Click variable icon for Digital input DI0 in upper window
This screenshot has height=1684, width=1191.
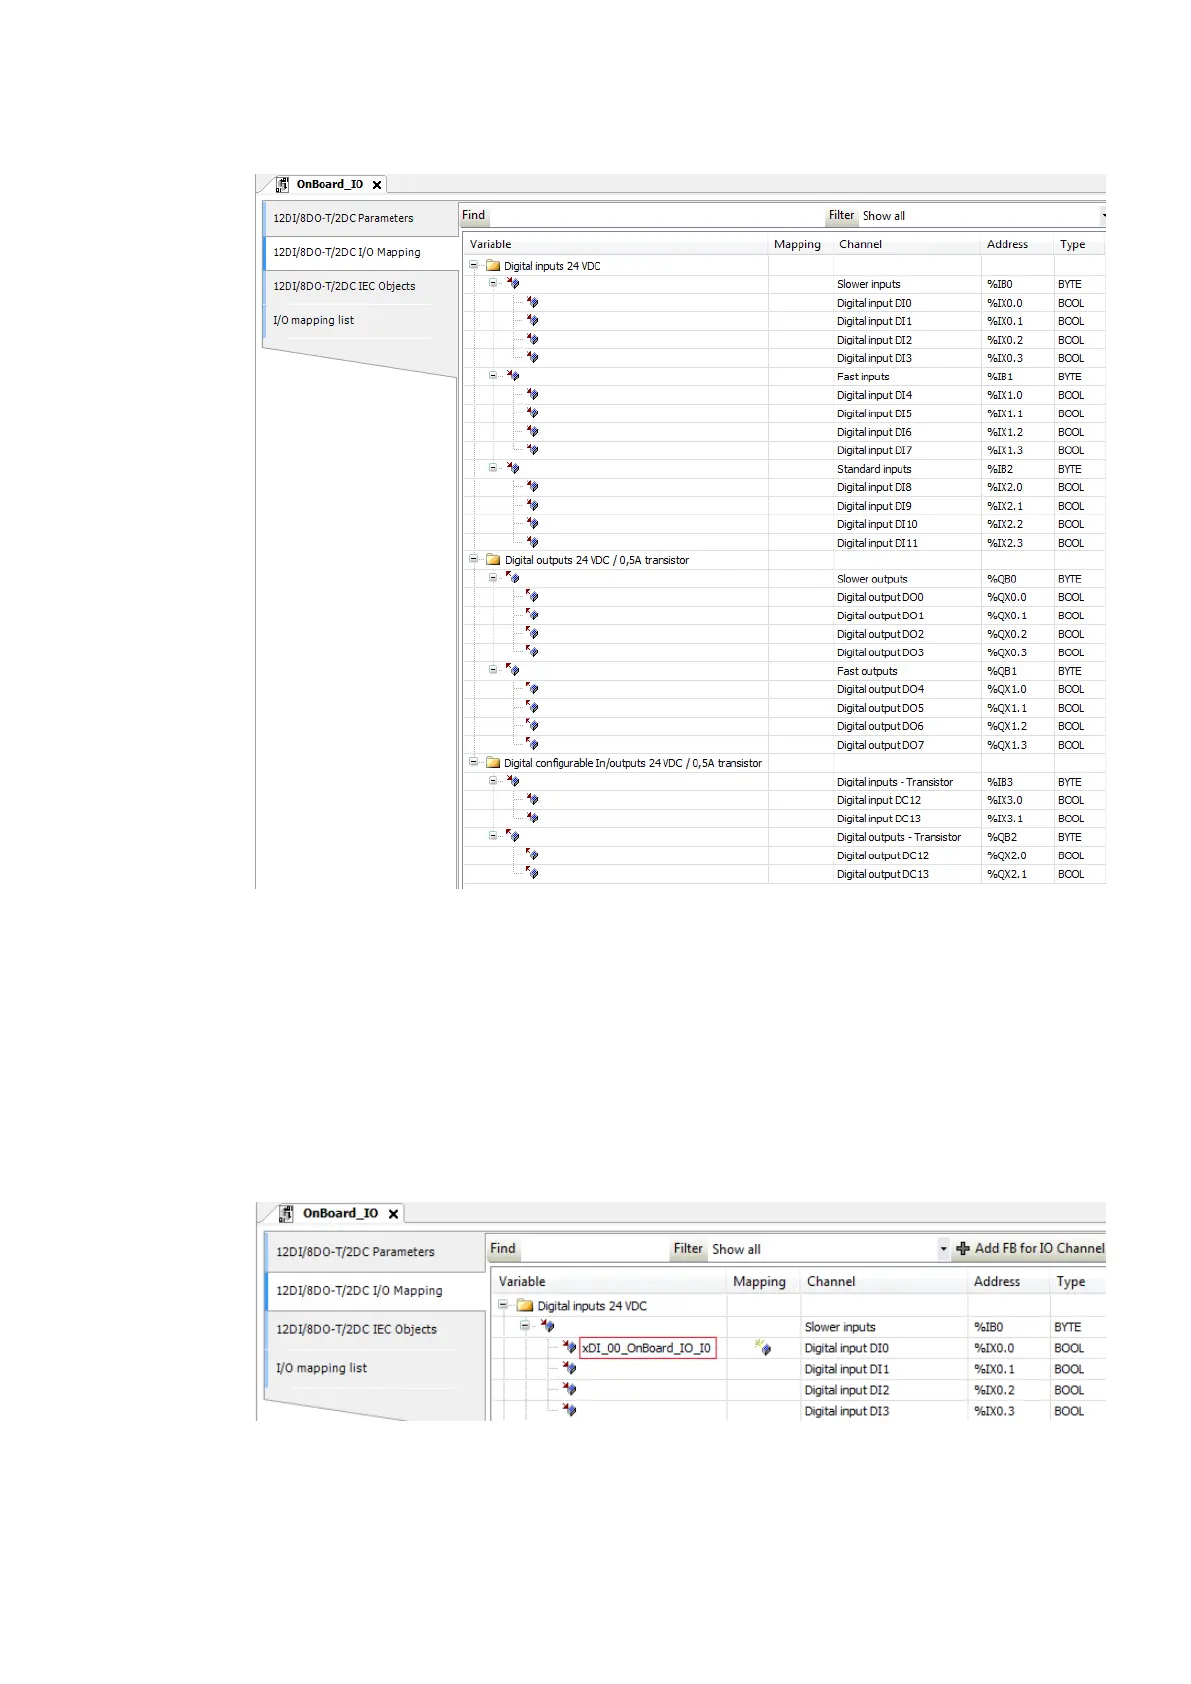[532, 302]
